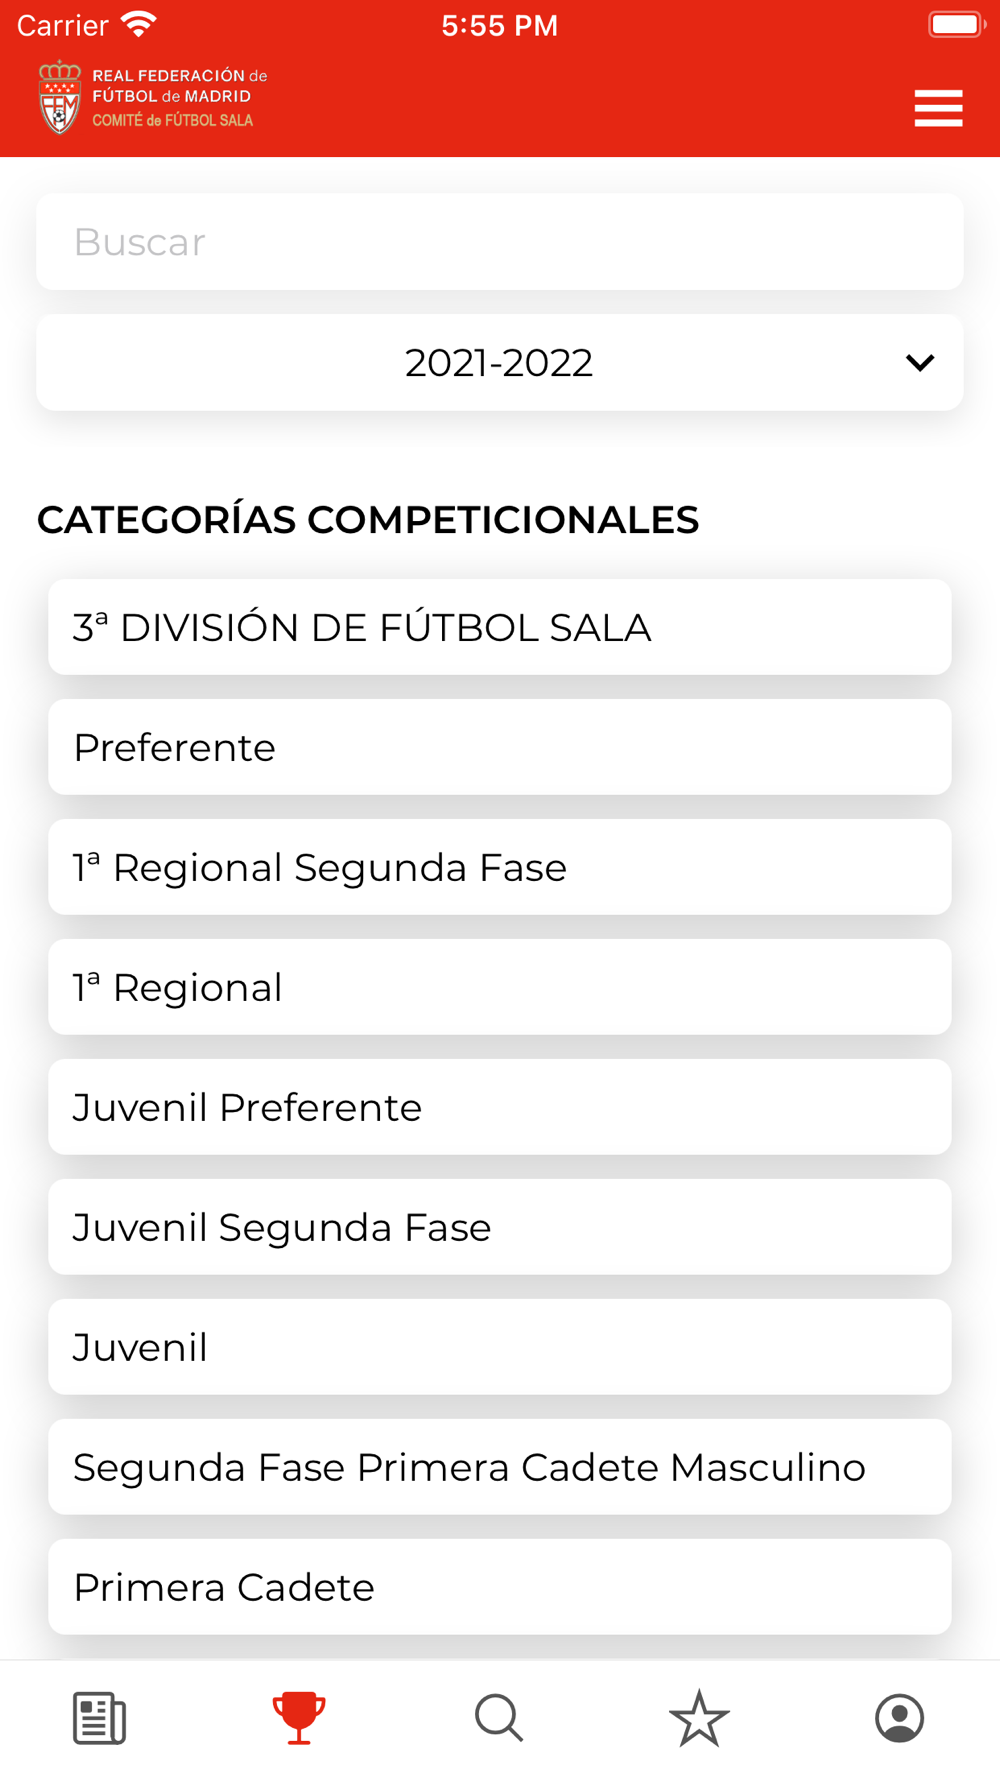The height and width of the screenshot is (1778, 1000).
Task: Select the Preferente category
Action: pos(500,747)
